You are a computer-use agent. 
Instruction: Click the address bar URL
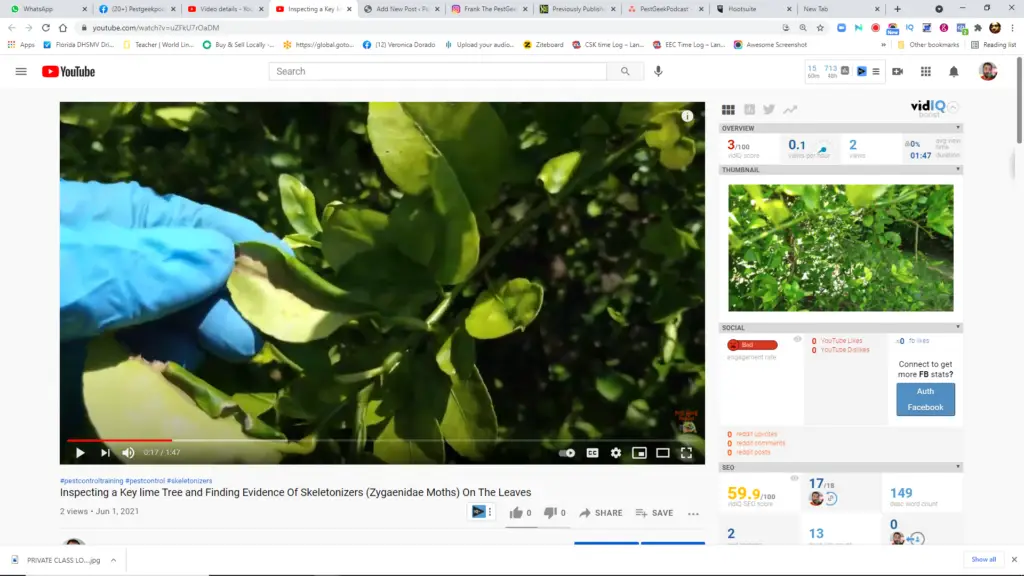155,27
